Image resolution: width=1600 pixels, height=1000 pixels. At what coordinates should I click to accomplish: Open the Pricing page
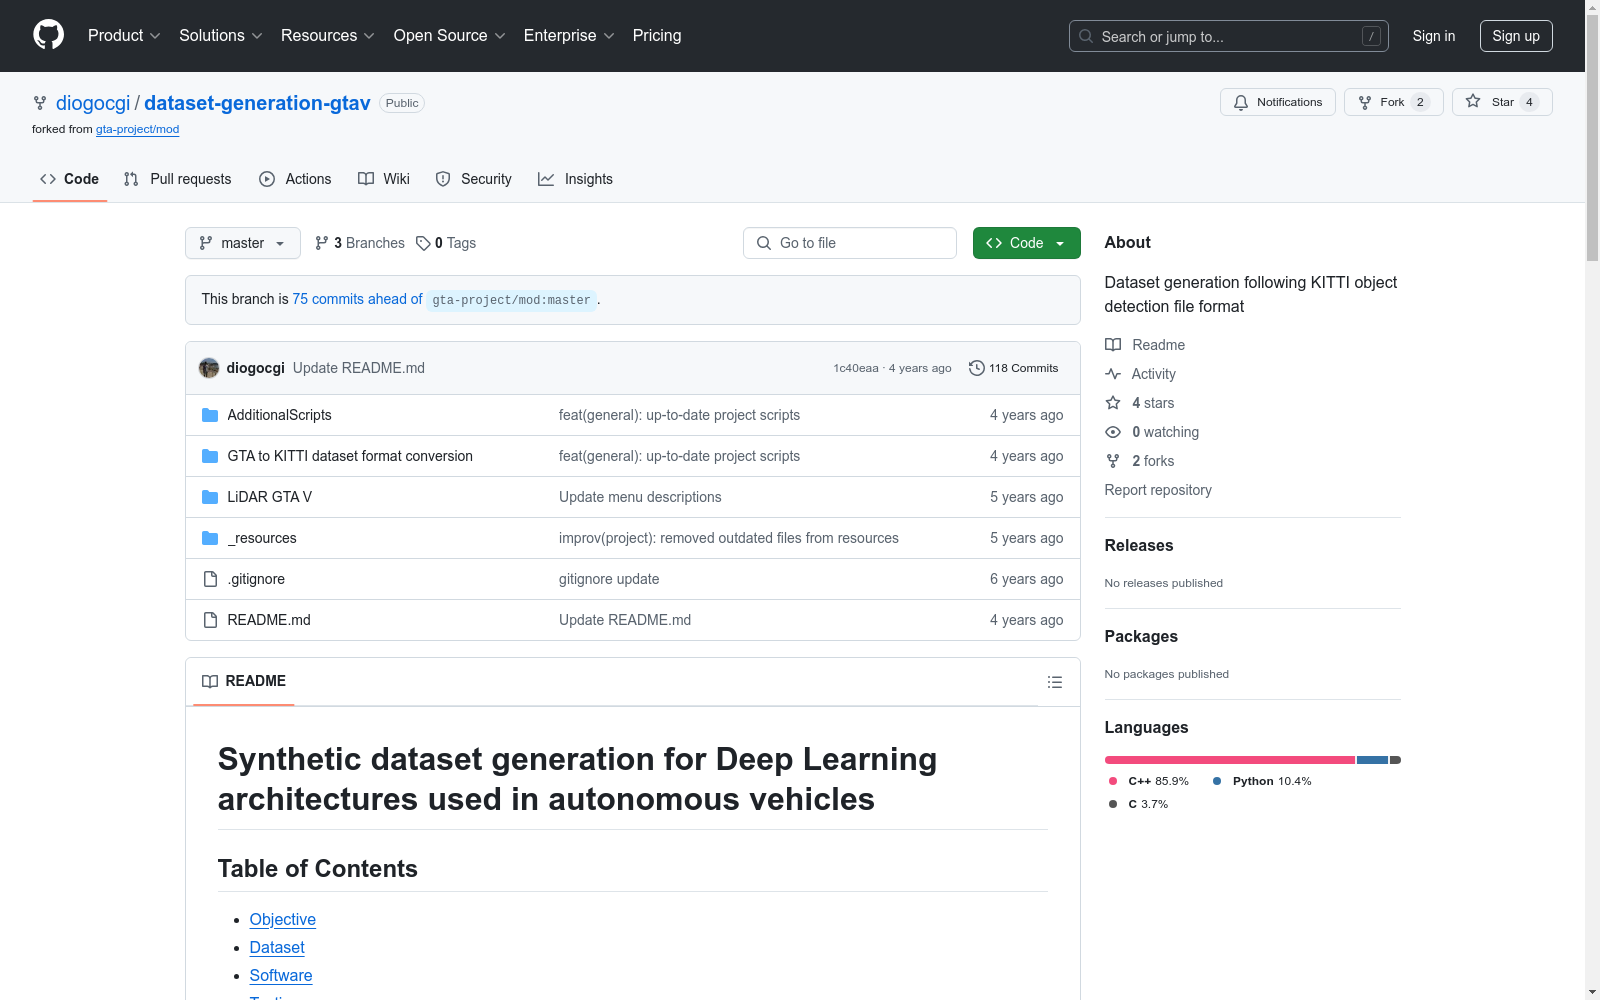tap(657, 36)
